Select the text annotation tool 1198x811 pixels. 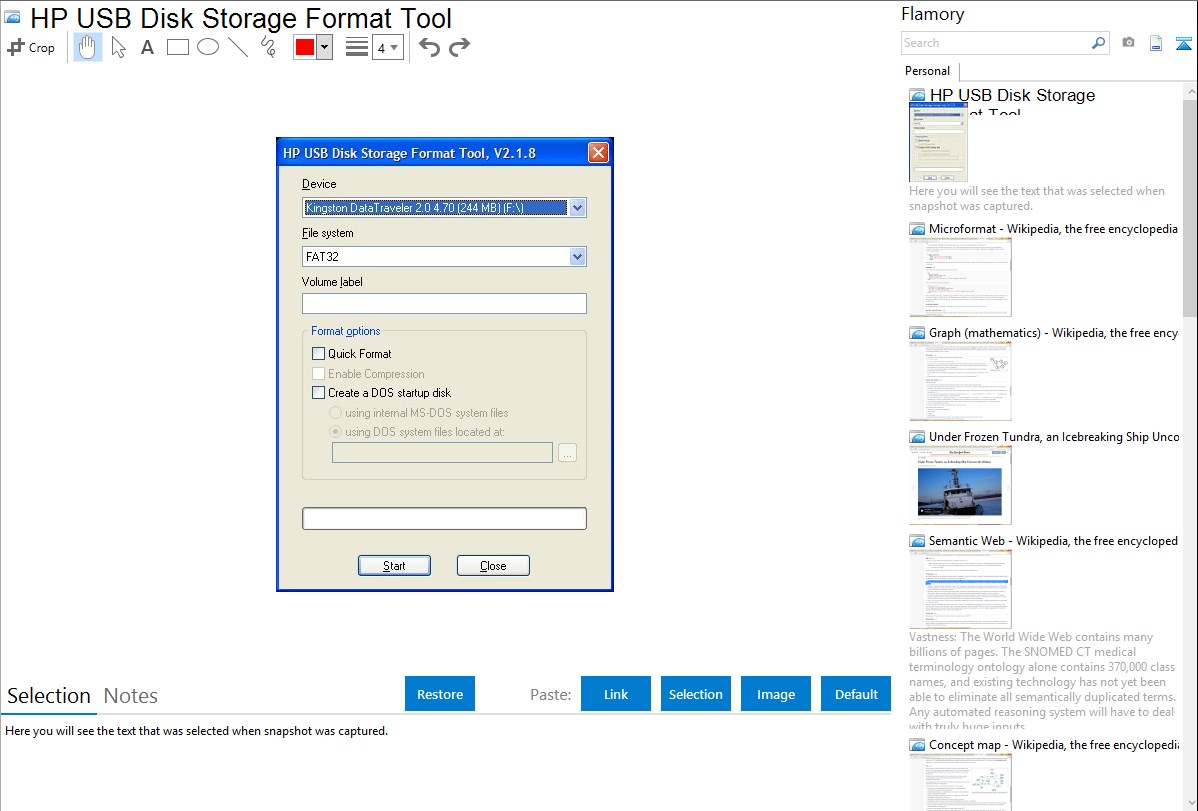tap(147, 47)
